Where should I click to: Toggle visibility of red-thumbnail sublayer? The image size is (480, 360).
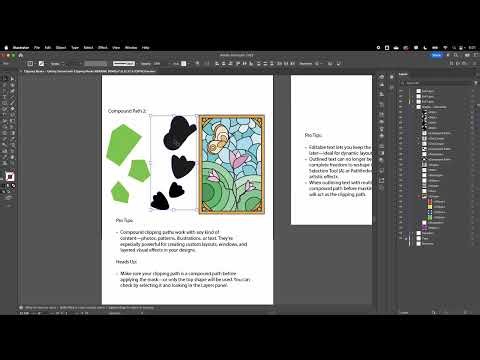click(x=401, y=202)
